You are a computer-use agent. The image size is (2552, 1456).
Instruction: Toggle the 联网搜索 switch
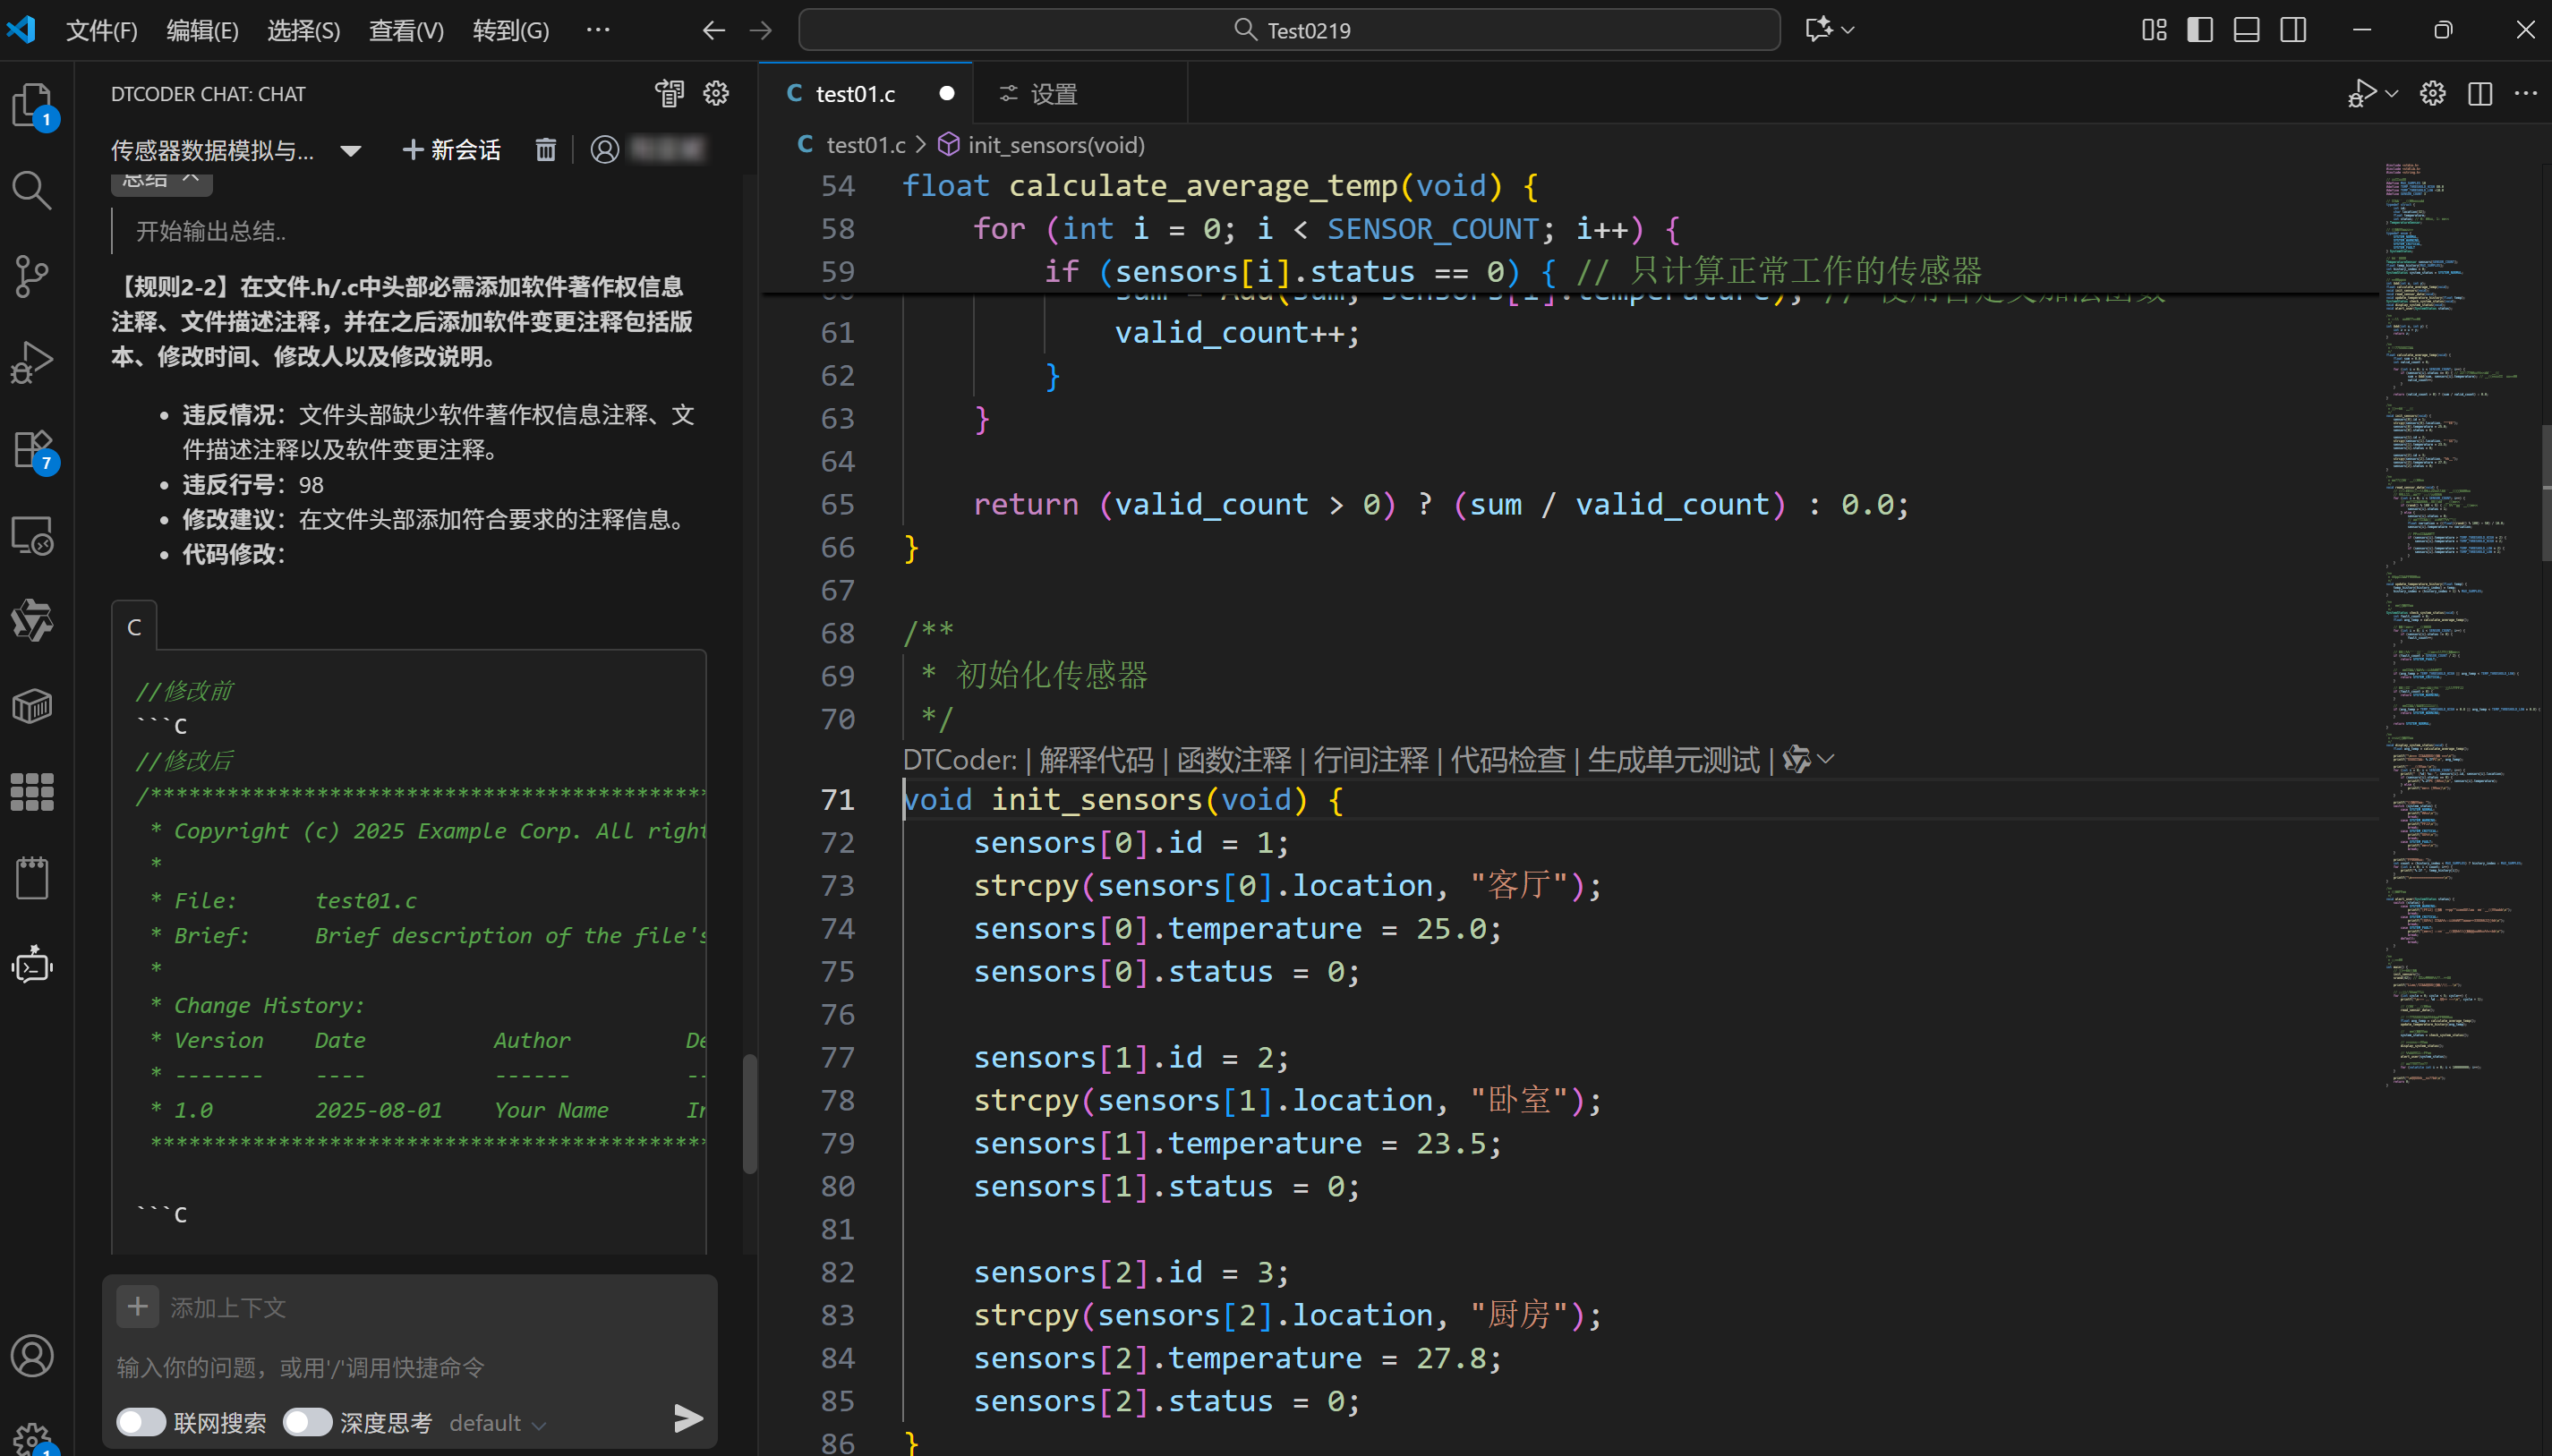point(141,1422)
